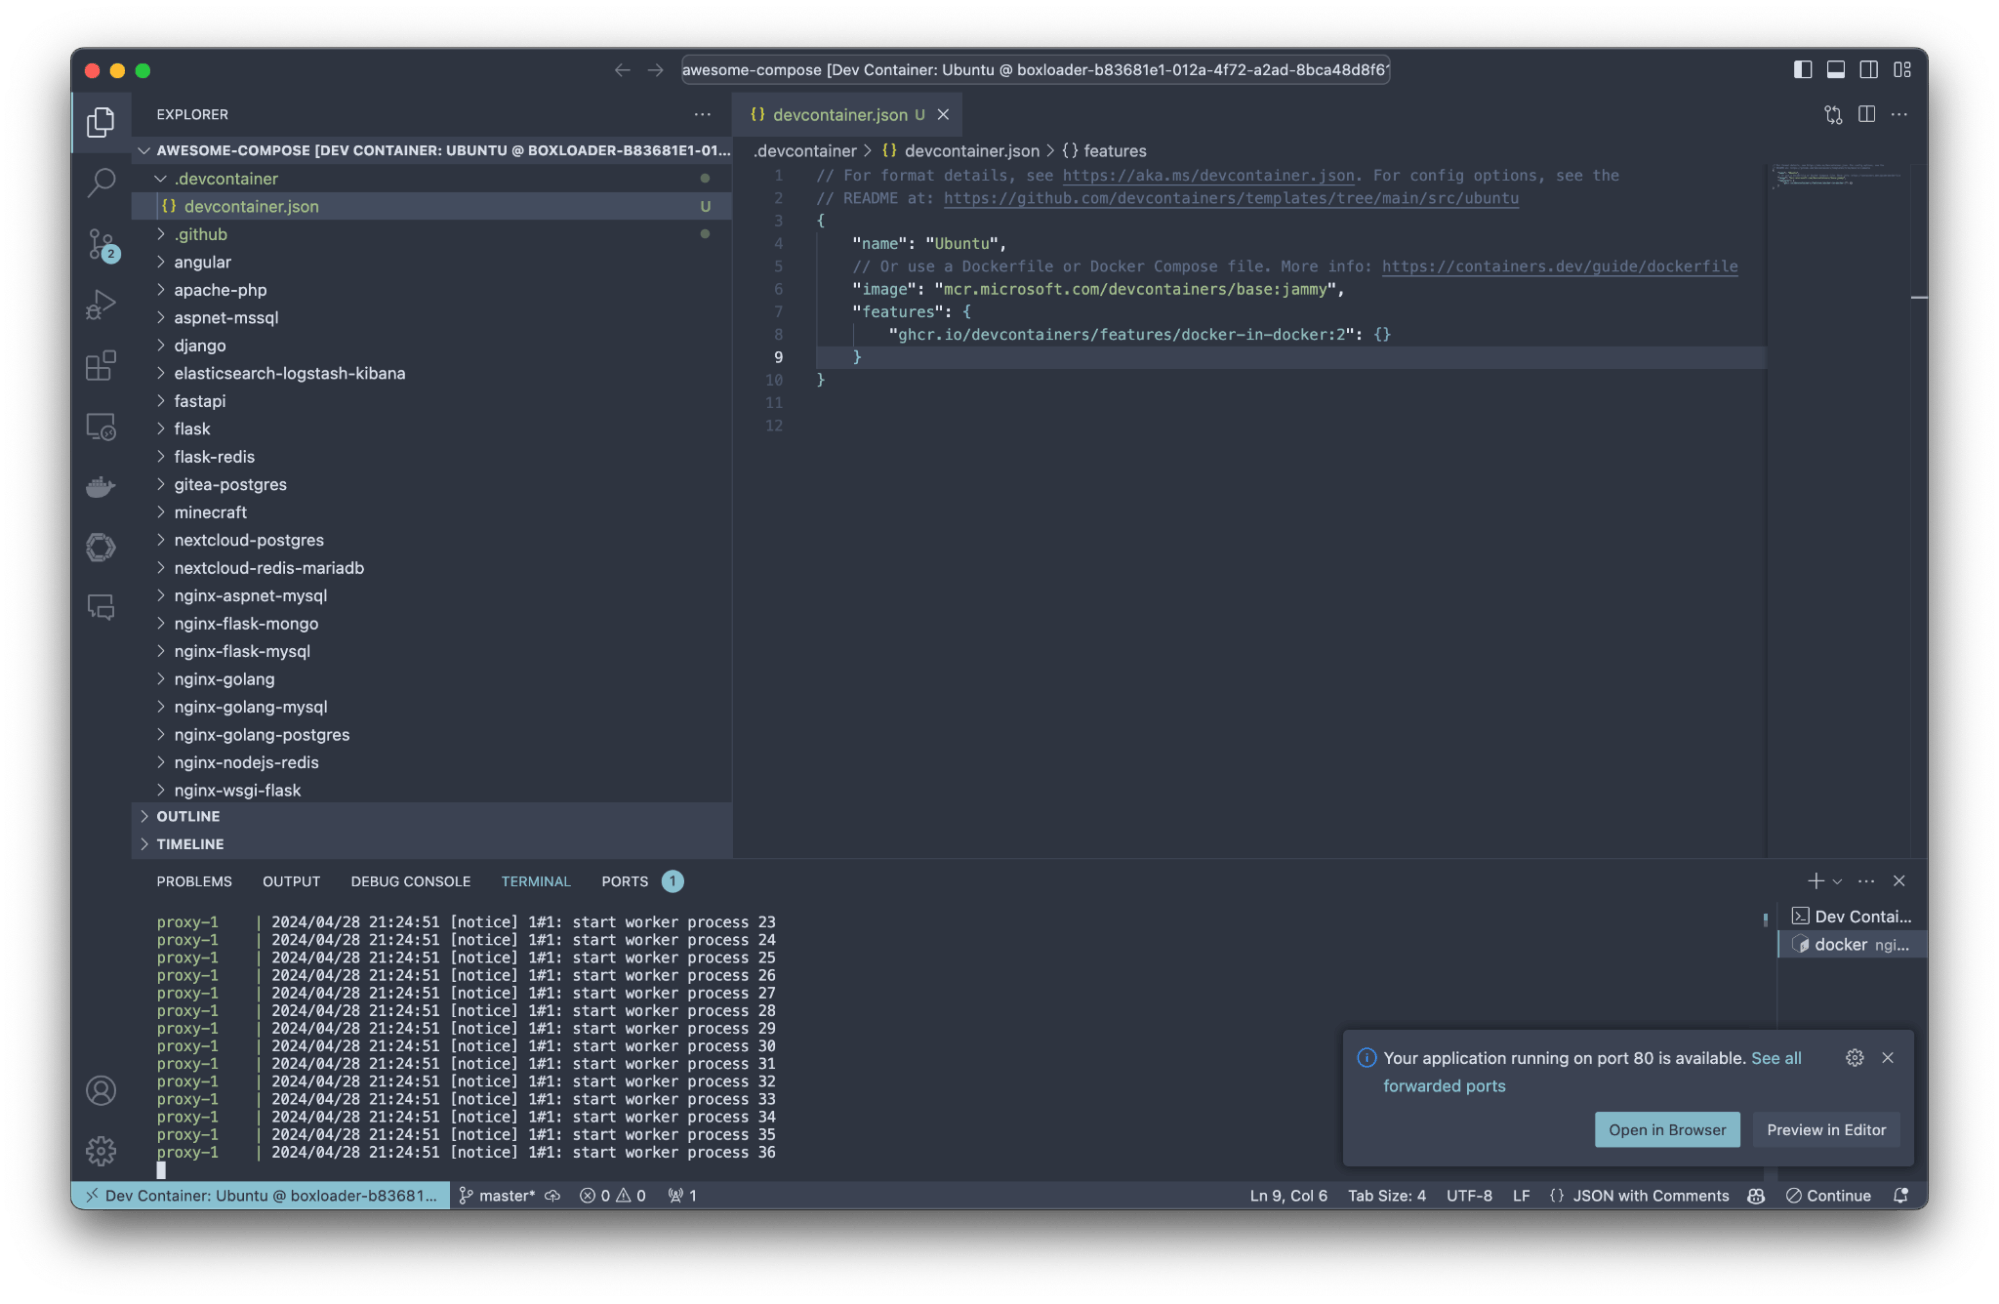Viewport: 1999px width, 1304px height.
Task: Toggle primary side bar layout icon
Action: pos(1802,70)
